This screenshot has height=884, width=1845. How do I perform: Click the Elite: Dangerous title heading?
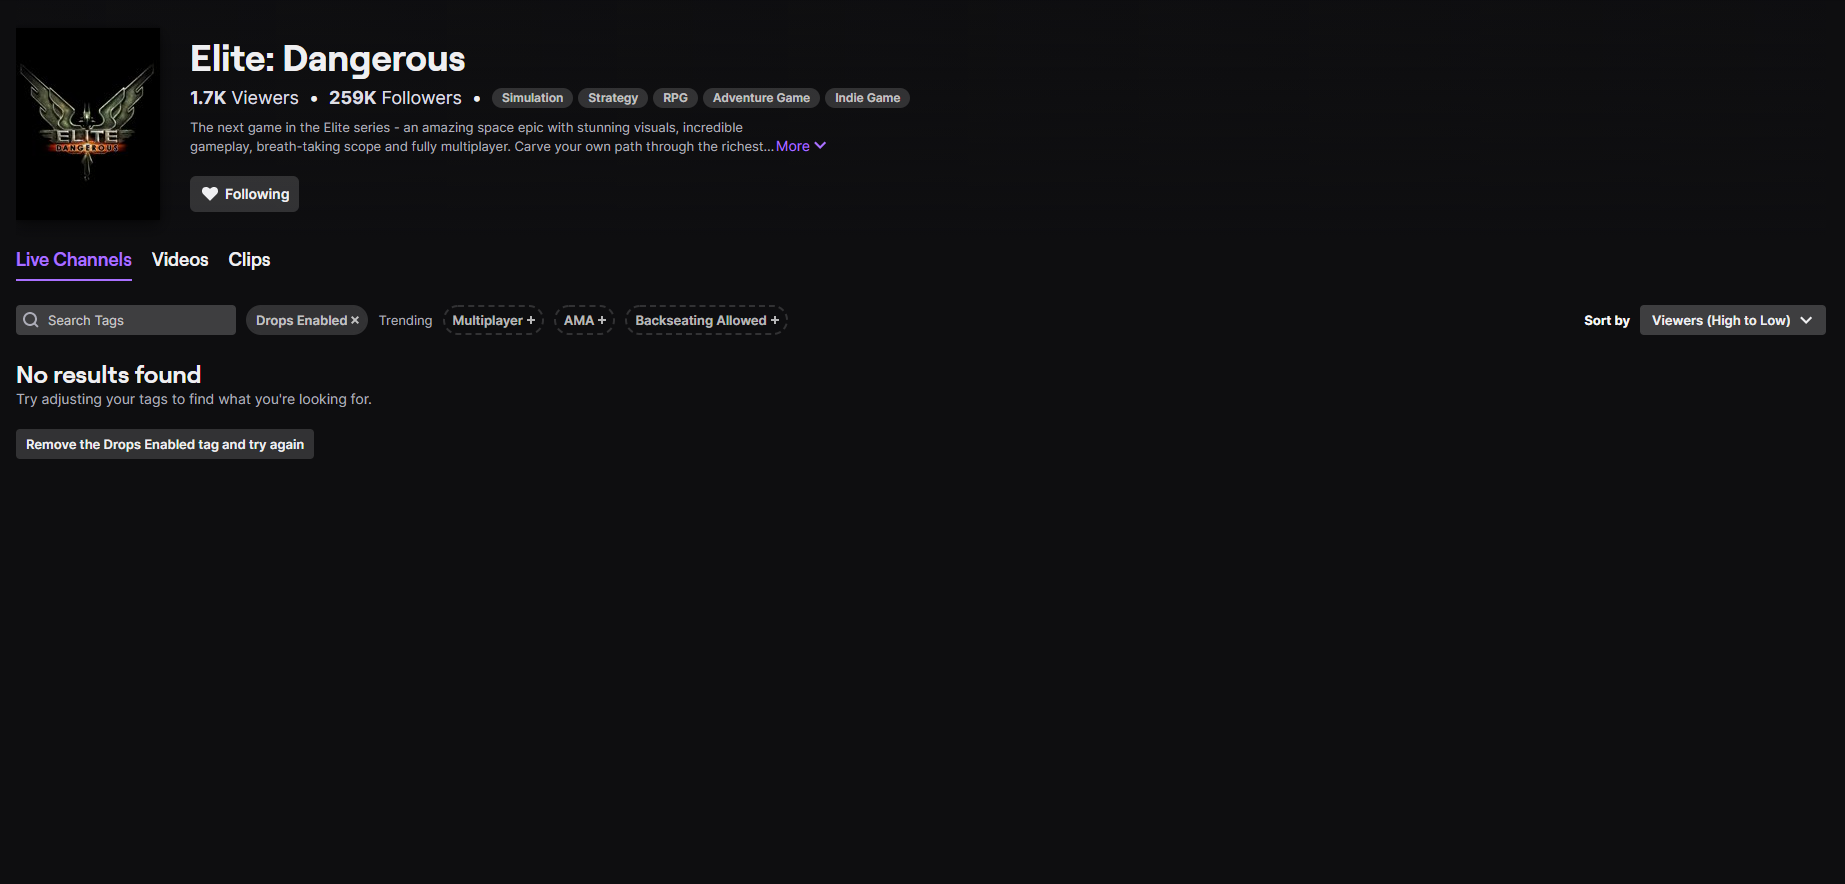pyautogui.click(x=328, y=59)
